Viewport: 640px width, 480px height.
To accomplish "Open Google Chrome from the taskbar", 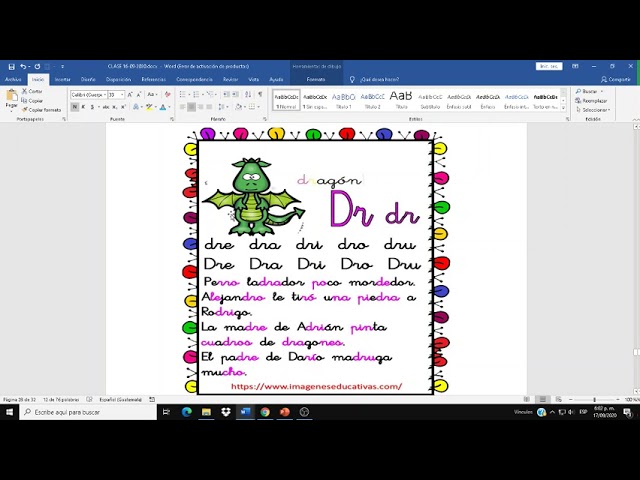I will 265,412.
